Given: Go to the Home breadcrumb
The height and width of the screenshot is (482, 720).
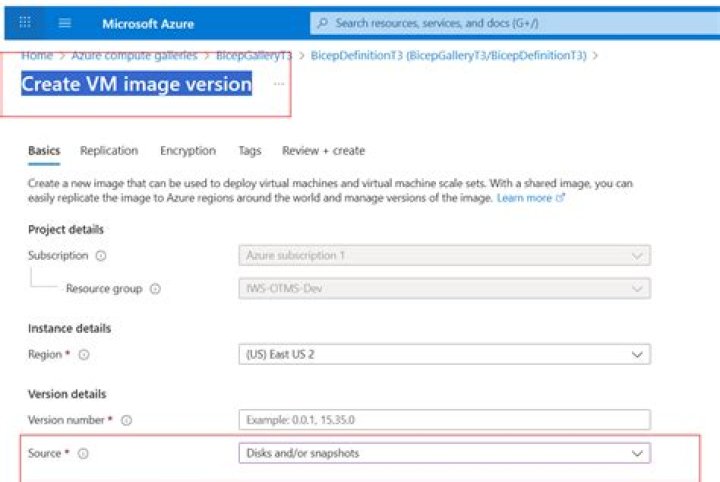Looking at the screenshot, I should [37, 56].
